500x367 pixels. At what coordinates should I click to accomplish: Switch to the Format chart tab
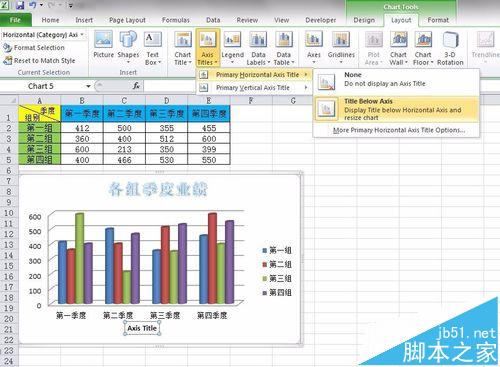click(438, 20)
